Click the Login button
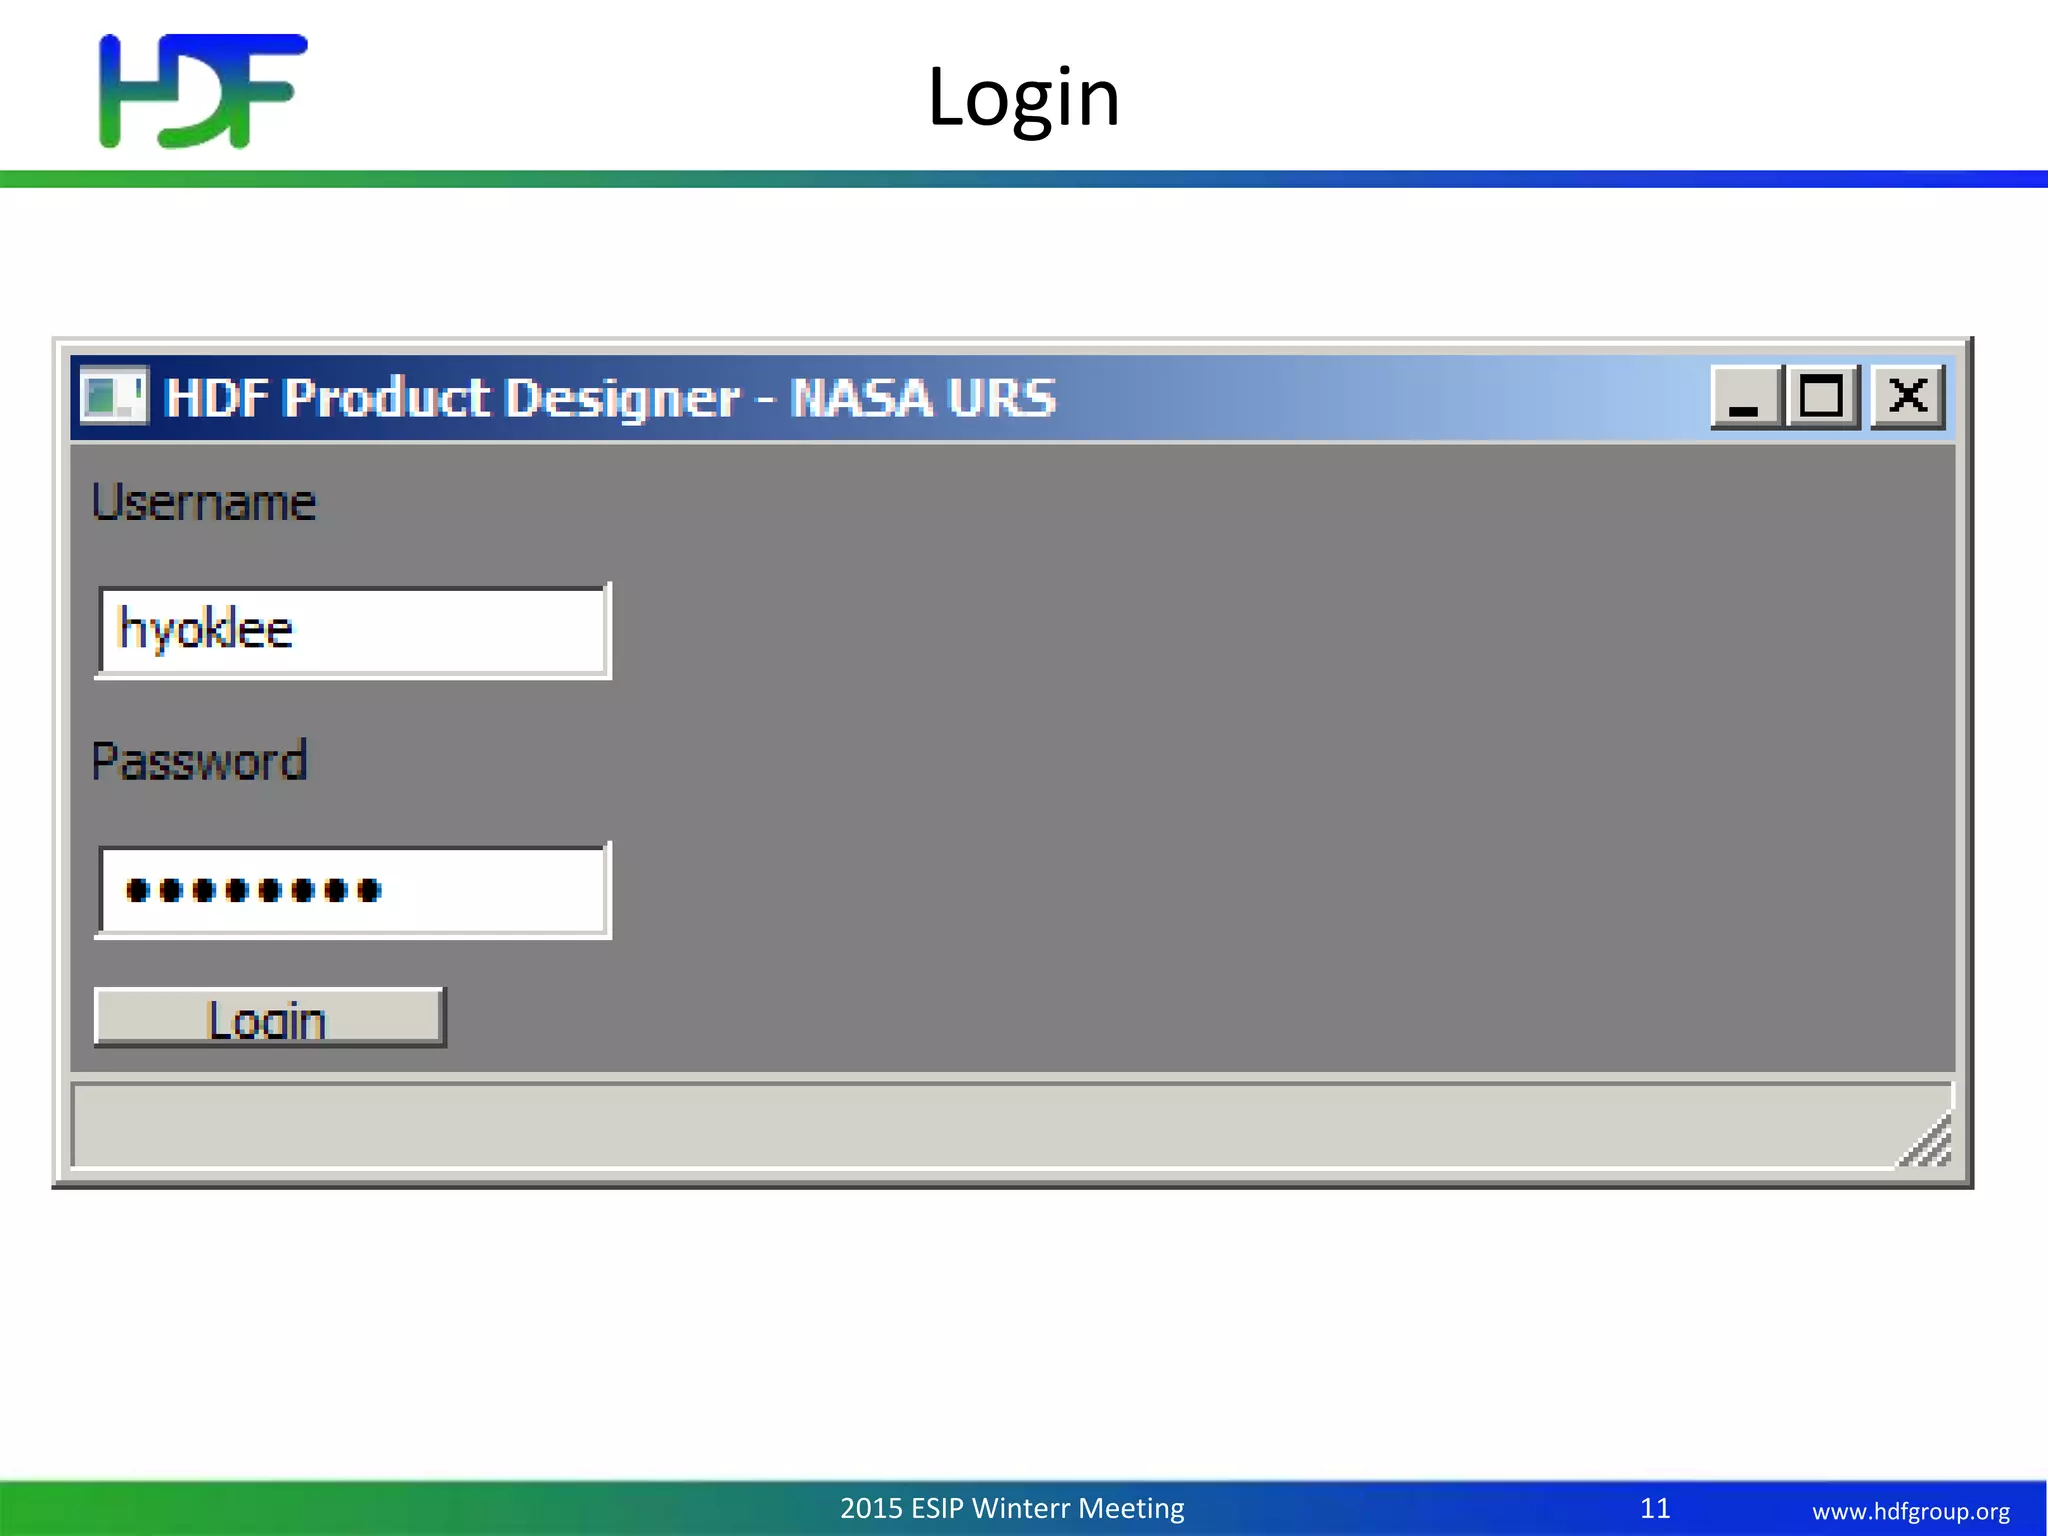2048x1536 pixels. (x=270, y=1017)
